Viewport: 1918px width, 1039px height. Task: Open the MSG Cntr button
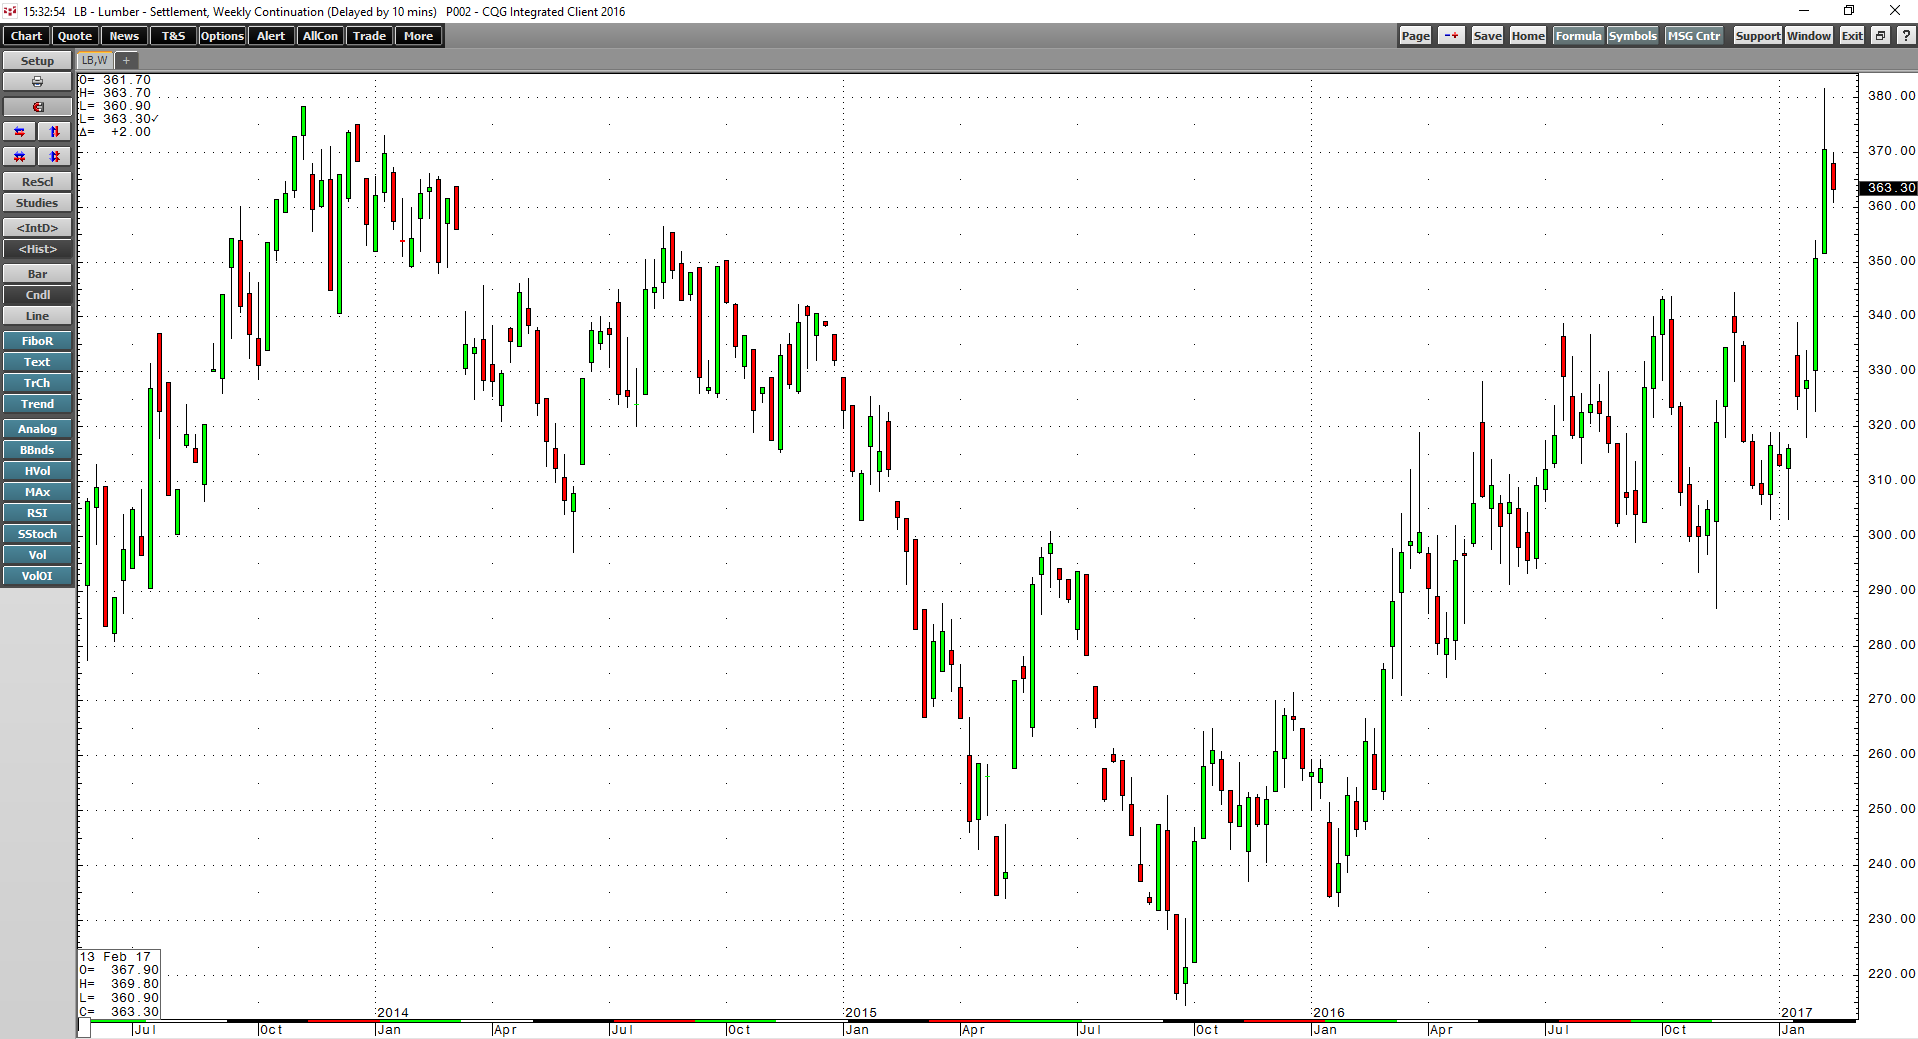[x=1694, y=36]
